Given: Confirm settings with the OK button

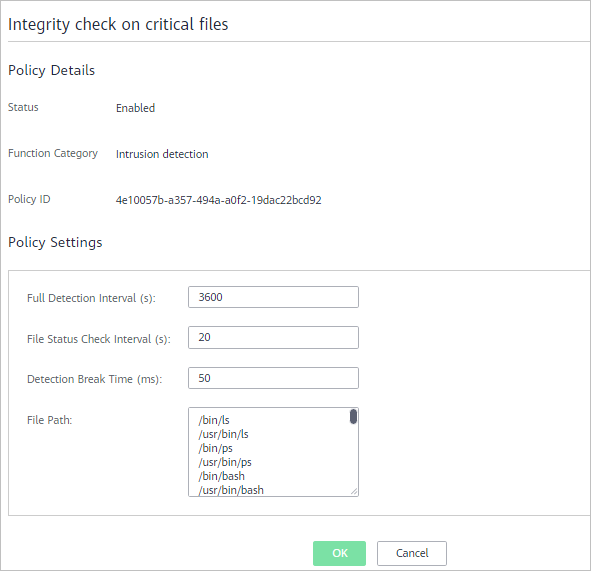Looking at the screenshot, I should click(x=339, y=553).
